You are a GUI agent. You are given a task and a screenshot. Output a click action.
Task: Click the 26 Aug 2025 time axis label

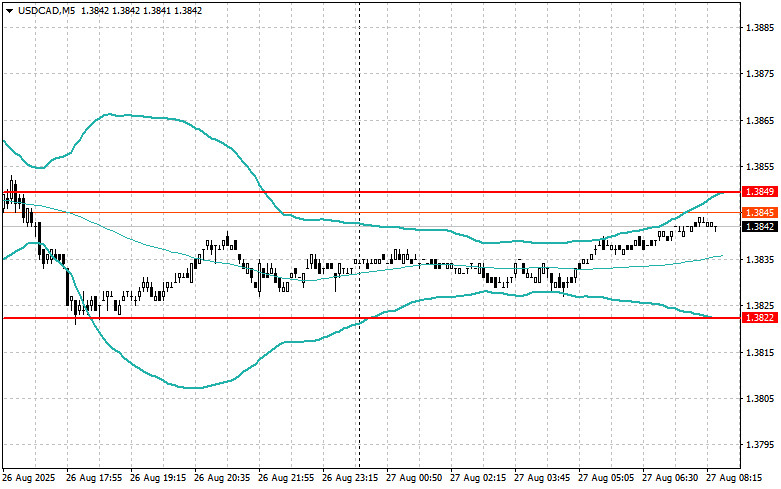pos(29,478)
